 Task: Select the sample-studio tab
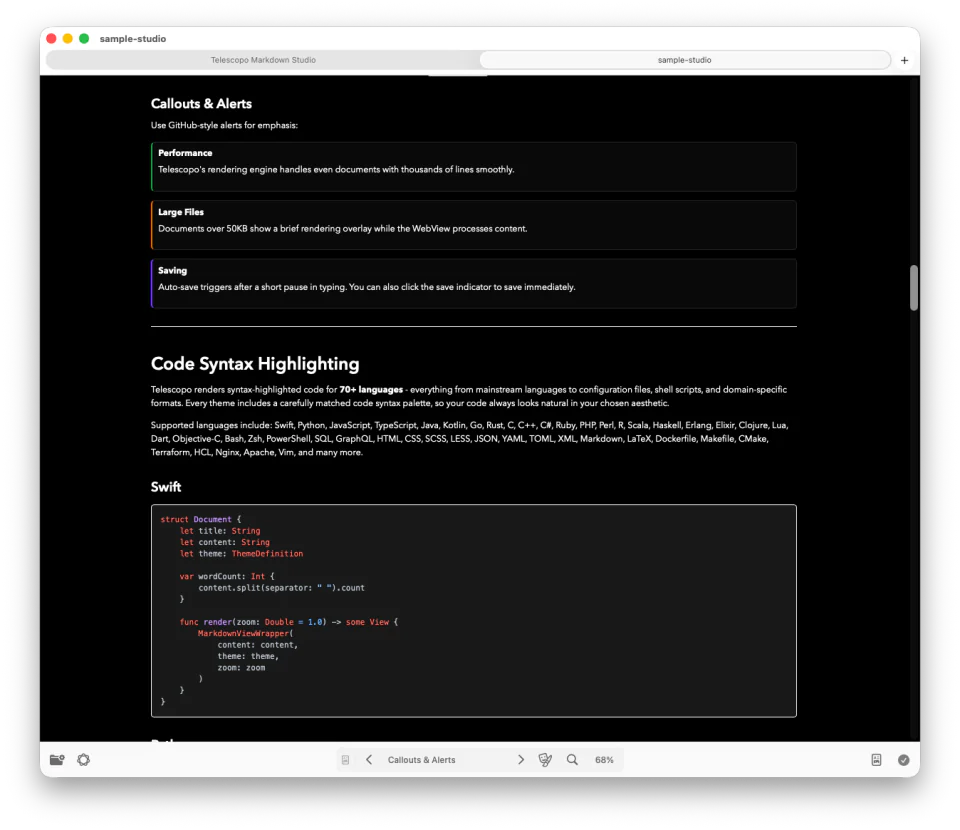[x=684, y=60]
